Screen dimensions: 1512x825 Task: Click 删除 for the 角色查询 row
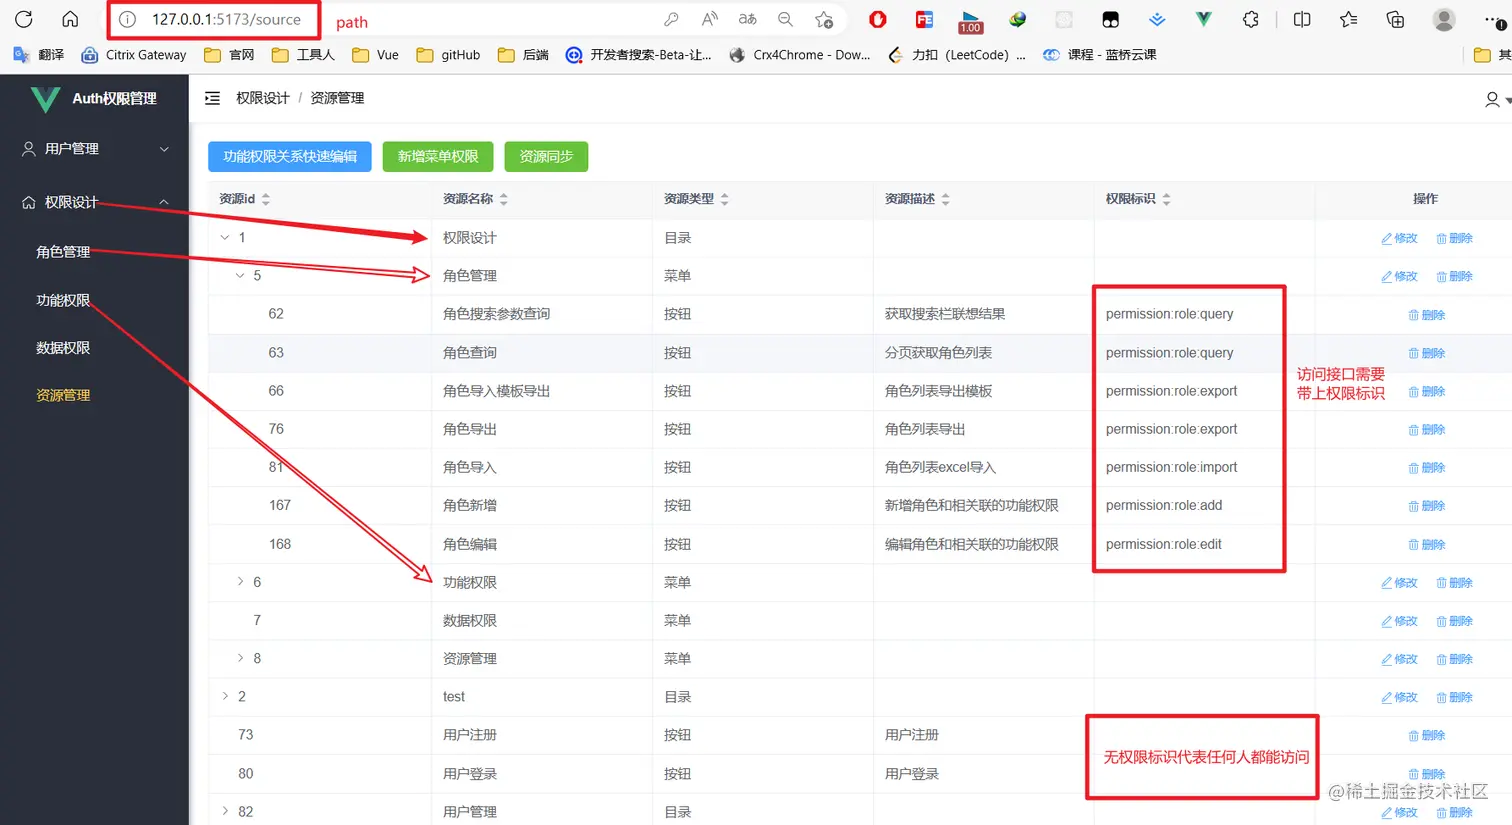coord(1427,353)
